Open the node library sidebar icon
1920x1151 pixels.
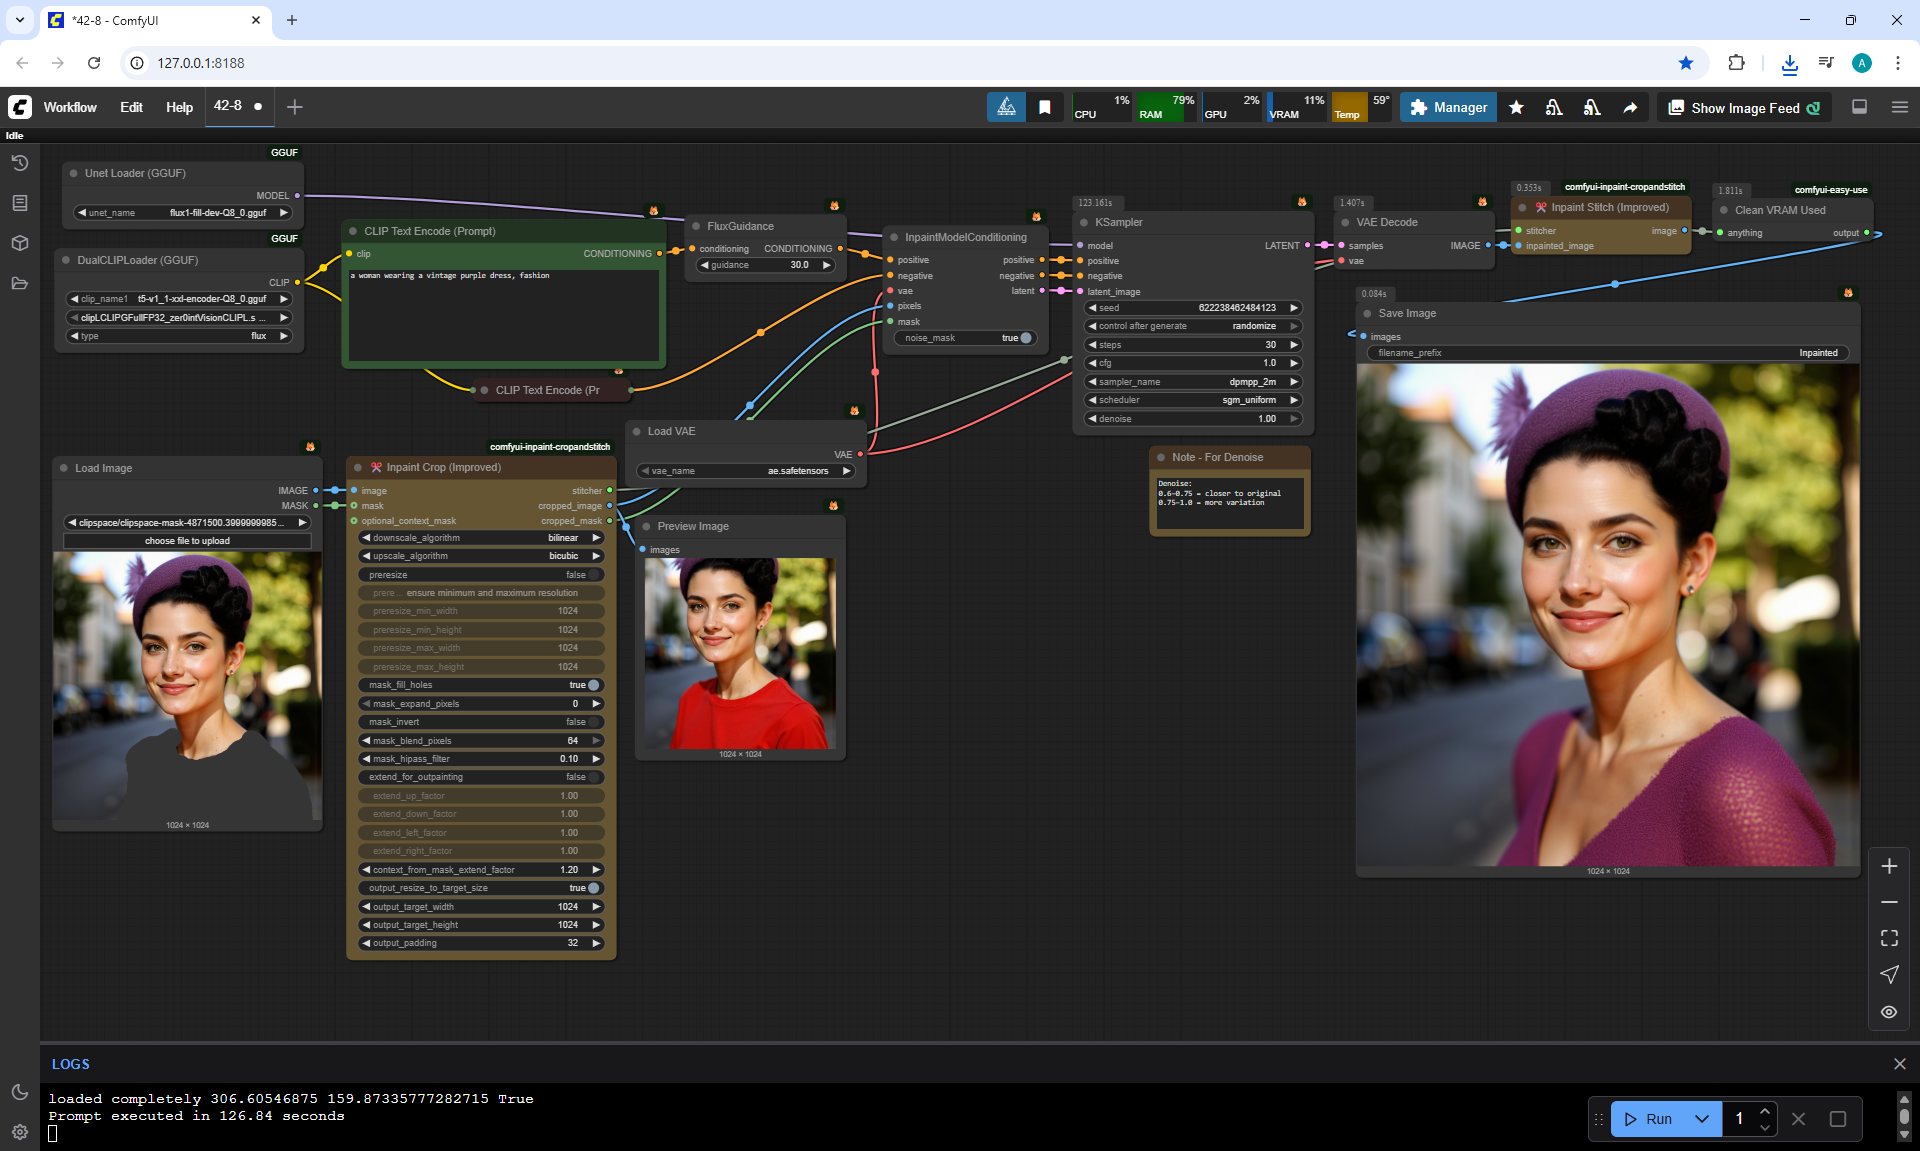[19, 203]
